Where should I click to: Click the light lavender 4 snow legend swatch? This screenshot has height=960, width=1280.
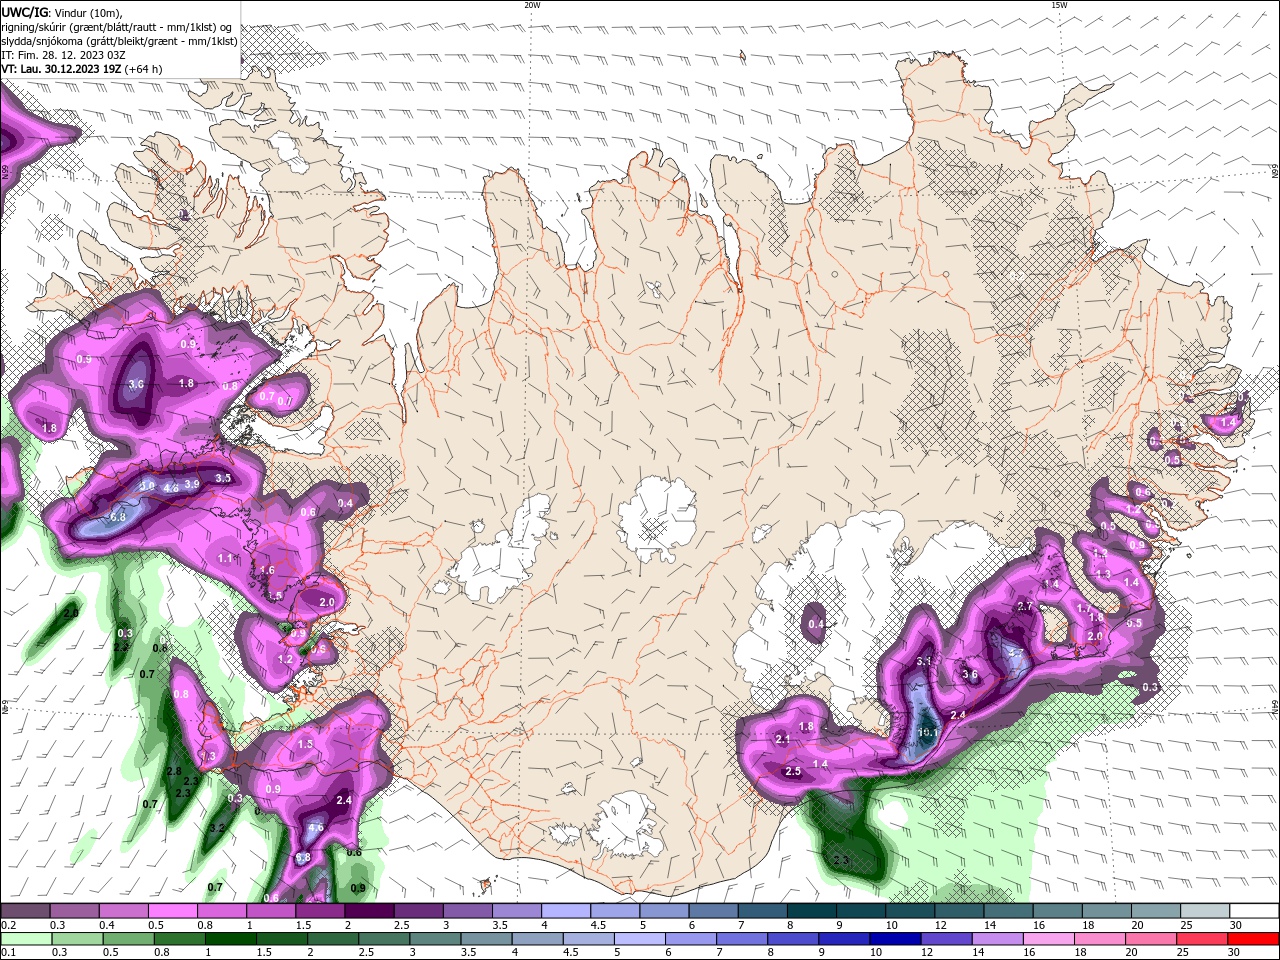click(x=566, y=911)
